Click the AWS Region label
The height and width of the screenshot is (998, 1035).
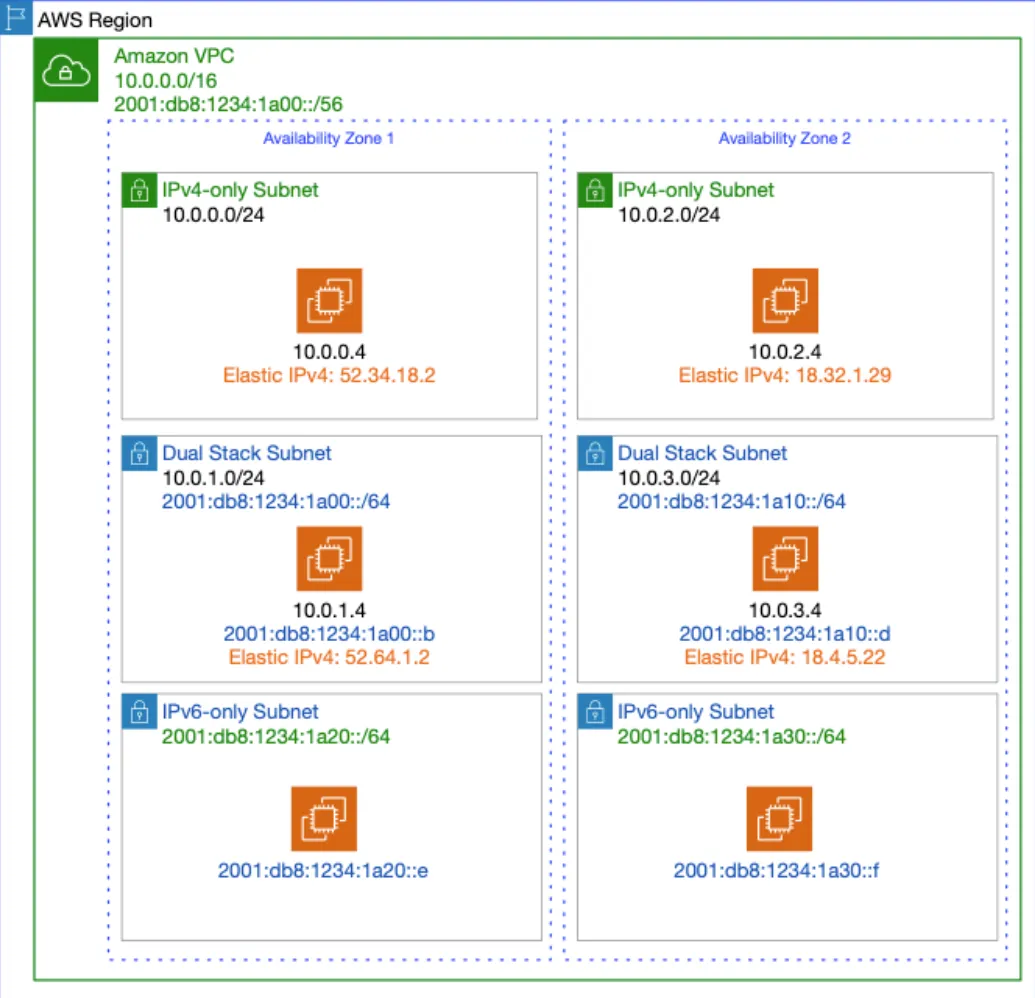(95, 20)
